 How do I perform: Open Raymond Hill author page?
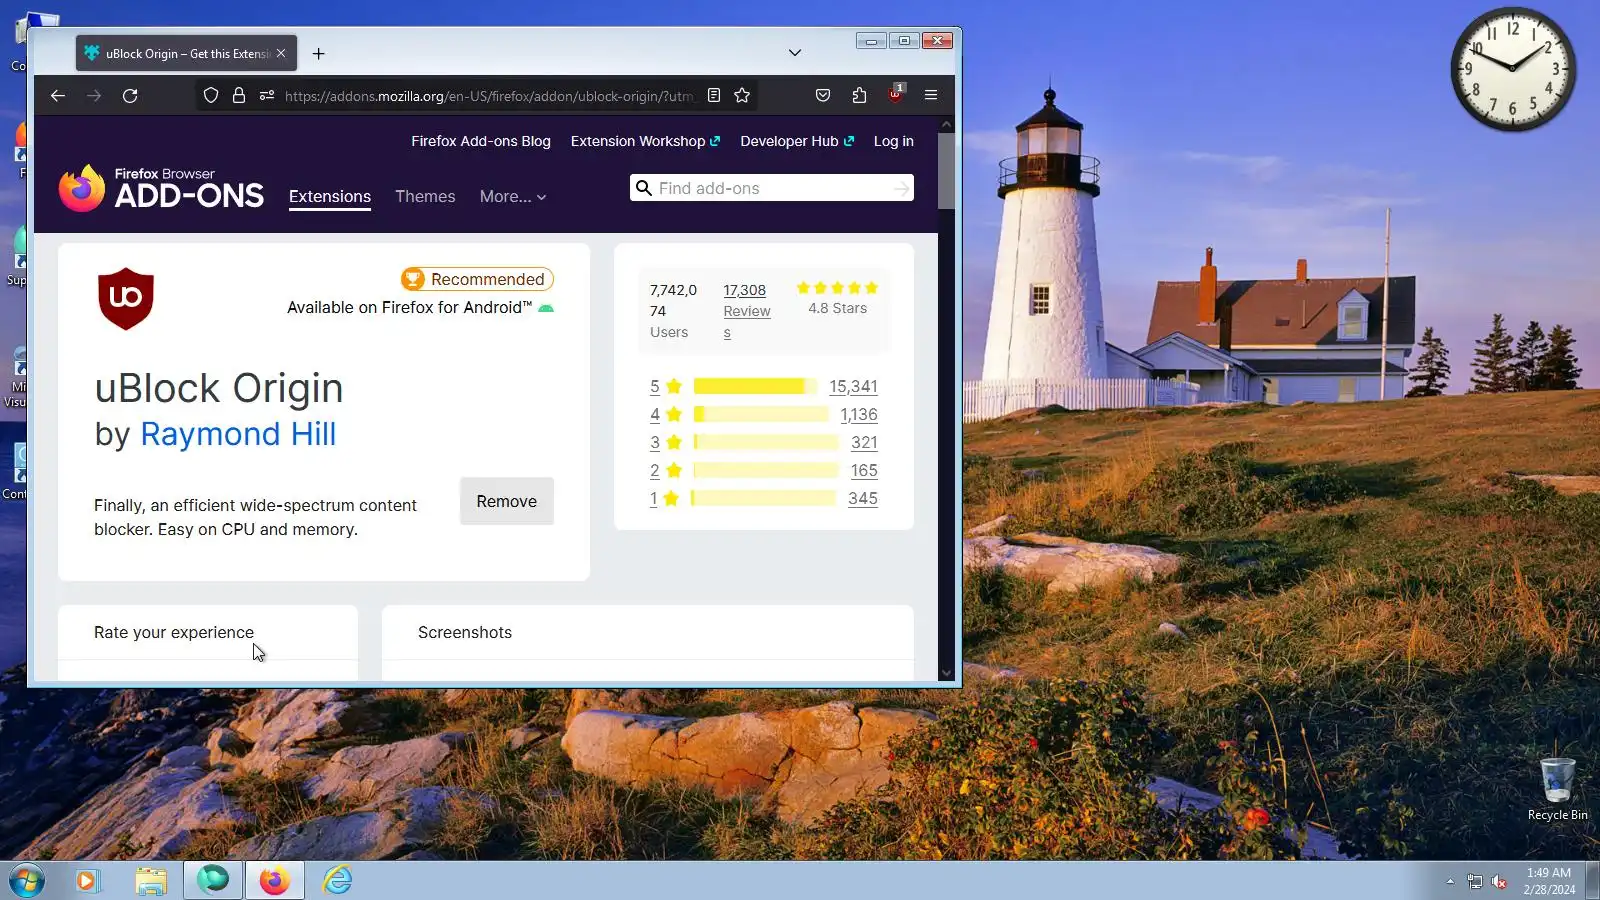[x=238, y=434]
